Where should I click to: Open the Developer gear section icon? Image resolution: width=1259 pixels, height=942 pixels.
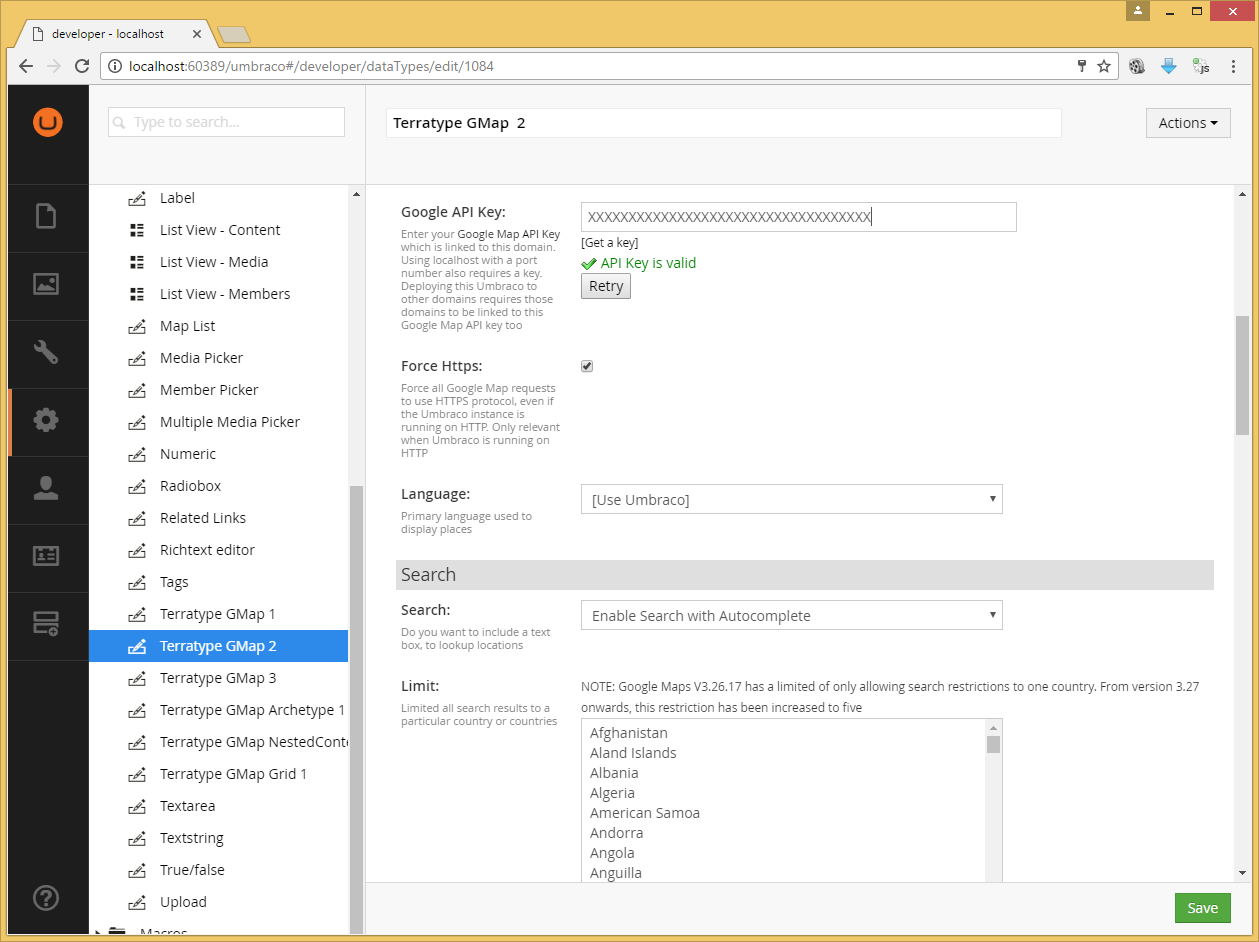pos(47,420)
